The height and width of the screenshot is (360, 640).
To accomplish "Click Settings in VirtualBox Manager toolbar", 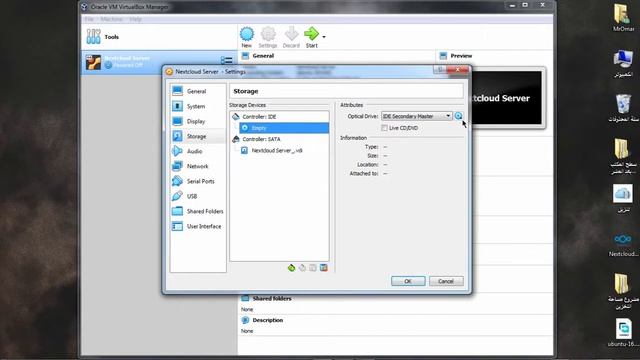I will coord(268,37).
